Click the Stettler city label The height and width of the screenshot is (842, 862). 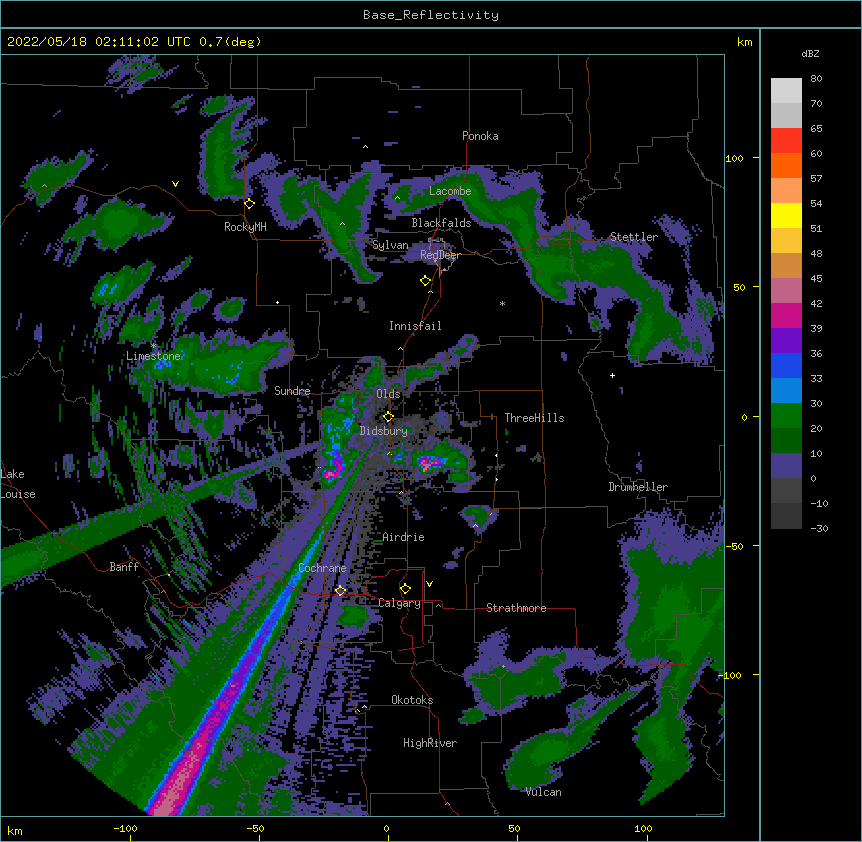point(633,237)
